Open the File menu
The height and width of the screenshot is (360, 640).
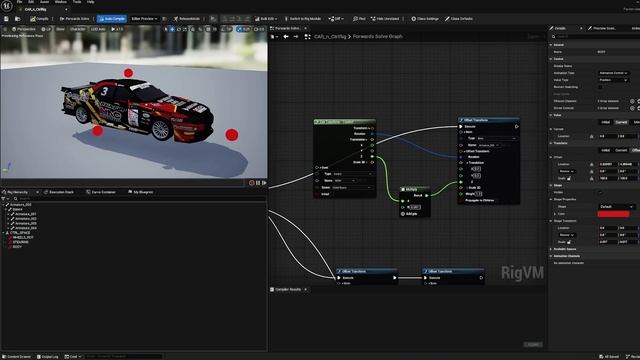(19, 2)
